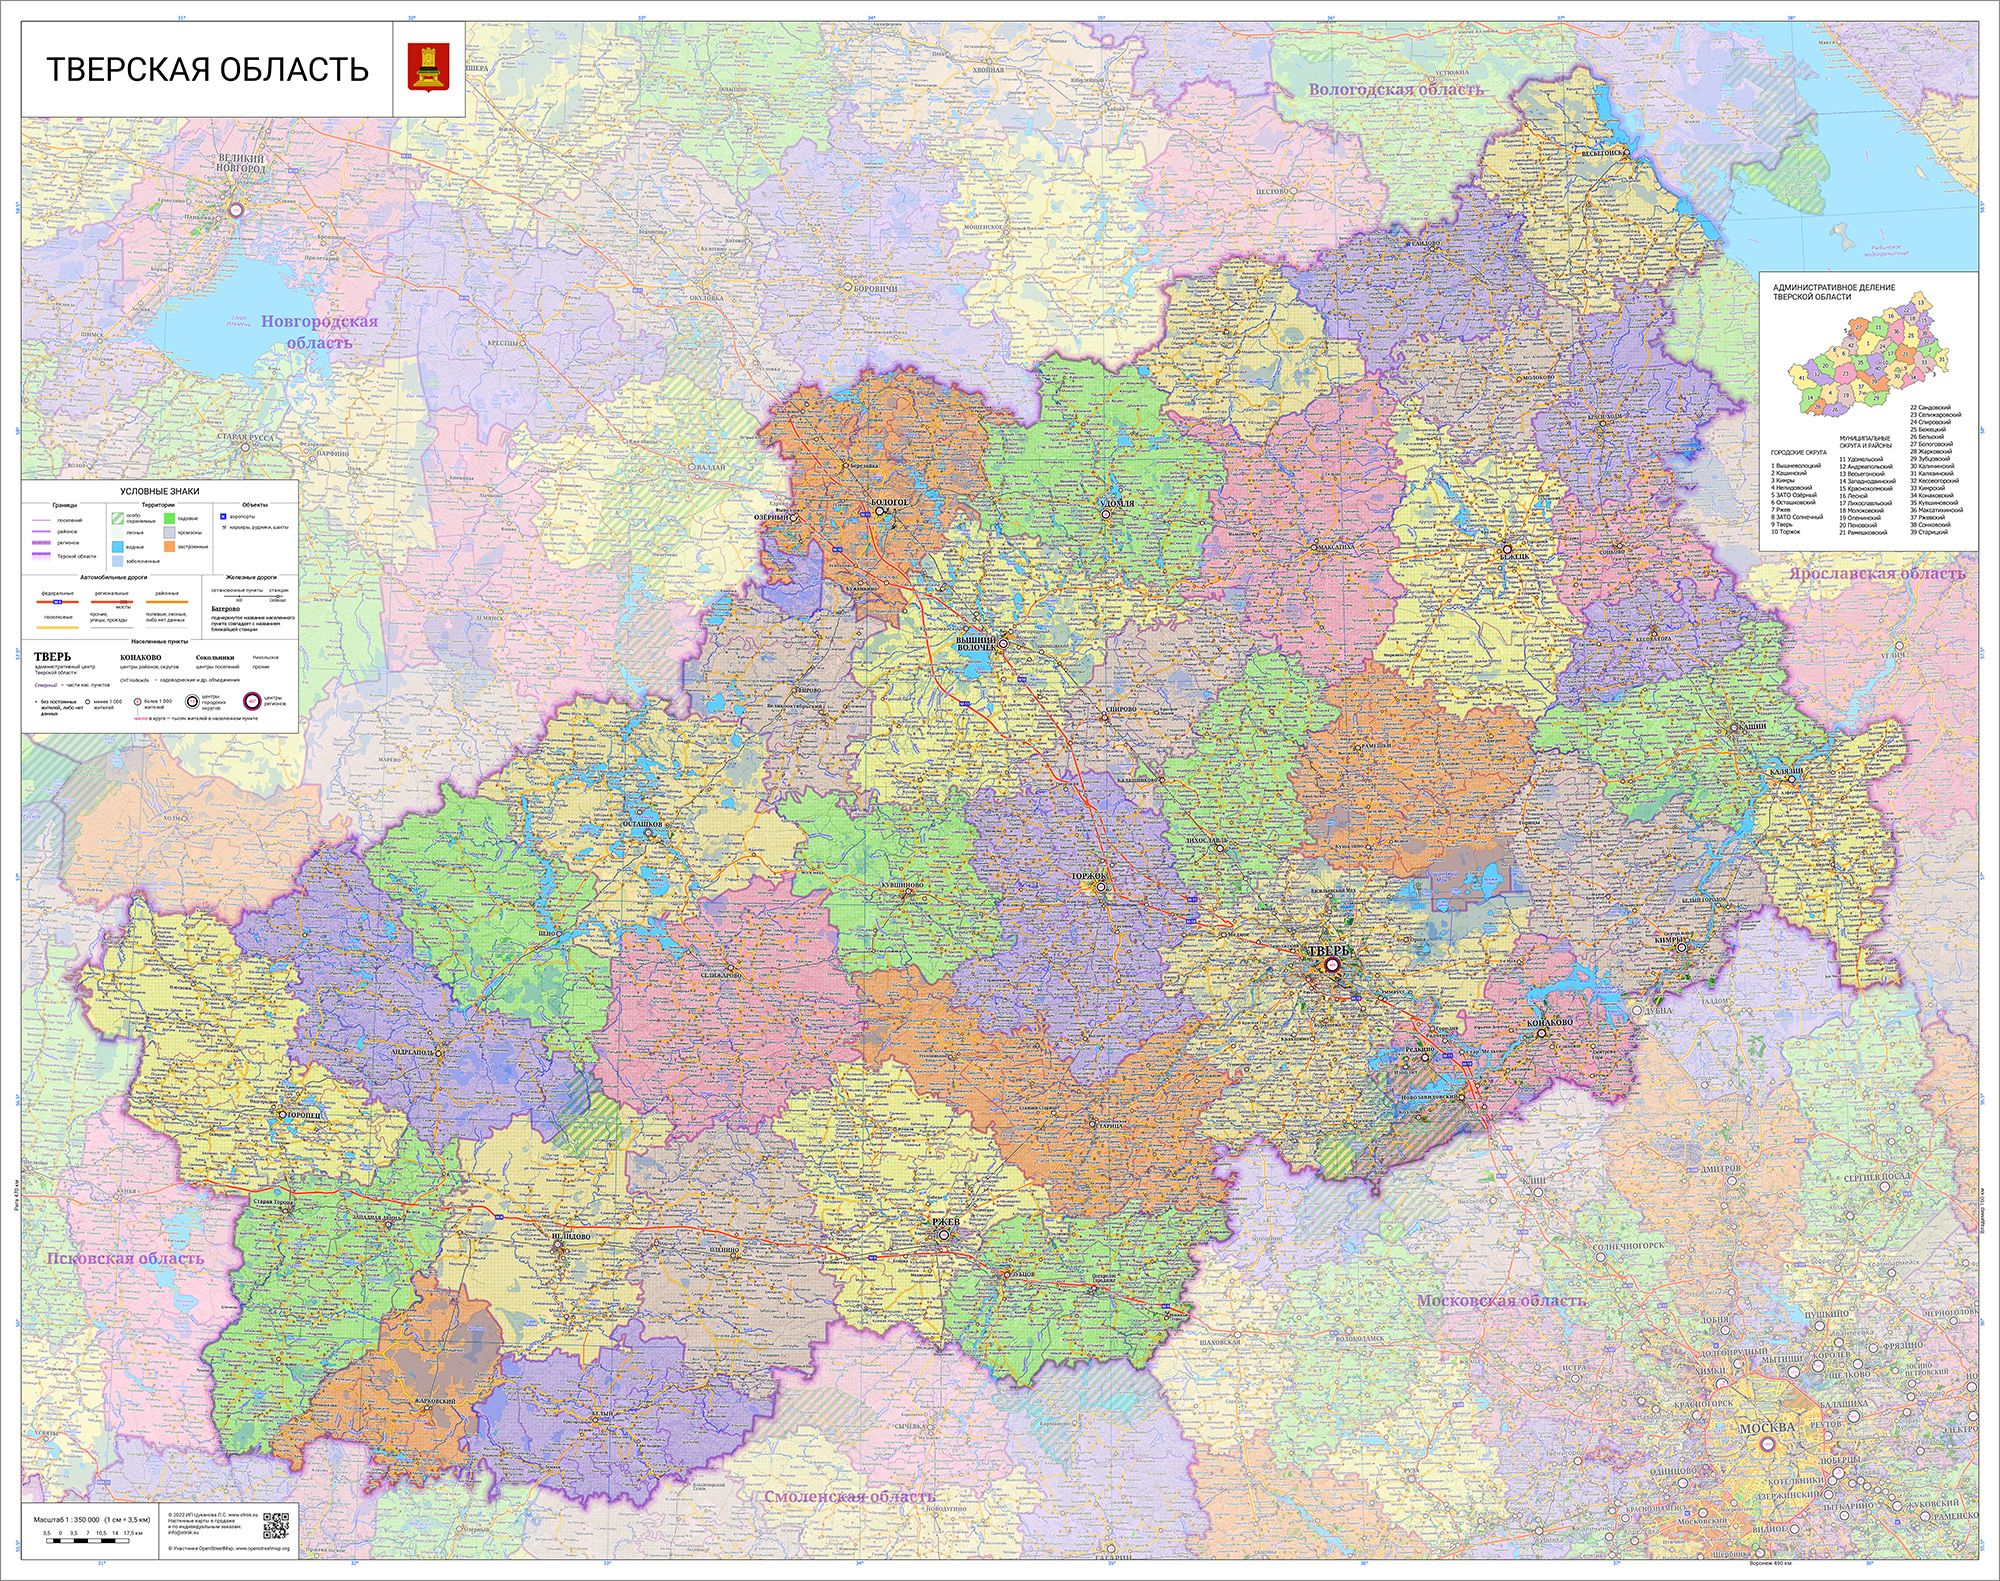Click '11 Удомельский' in the district list

pos(1861,459)
